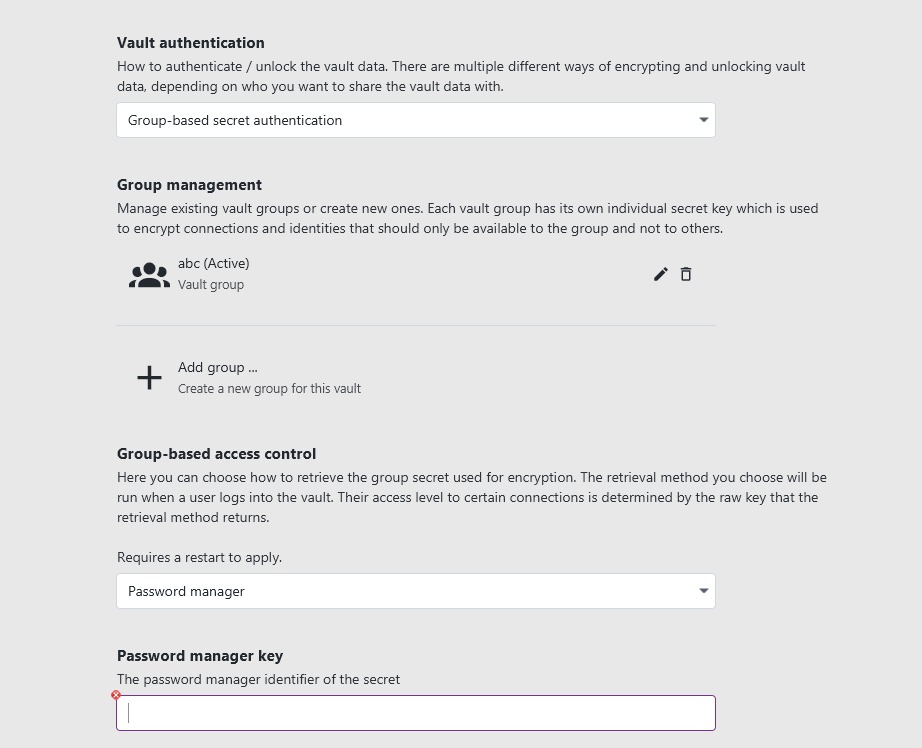Screen dimensions: 922x748
Task: Click 'The password manager identifier of the secret' text
Action: click(258, 679)
